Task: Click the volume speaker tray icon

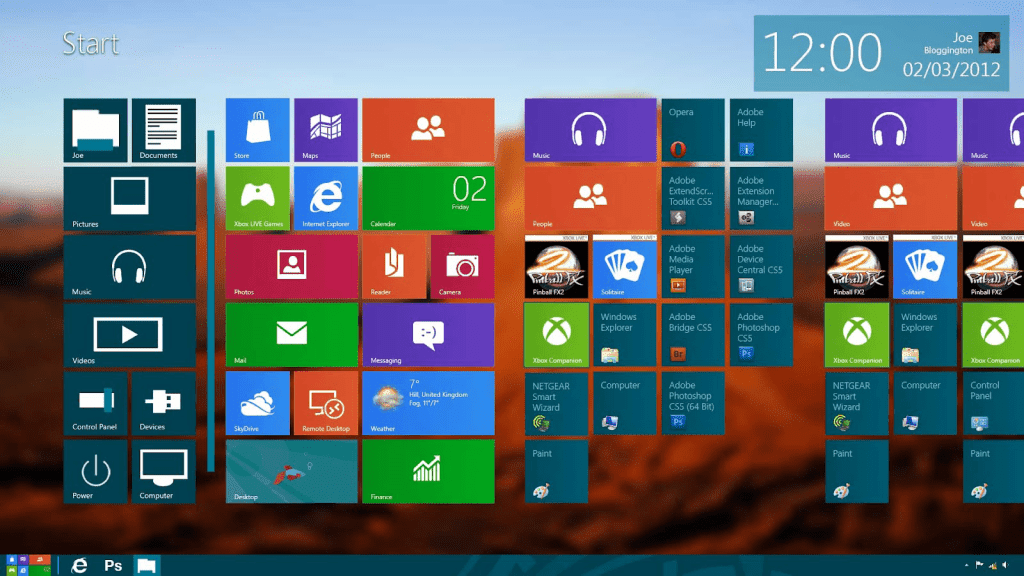Action: pos(1005,566)
